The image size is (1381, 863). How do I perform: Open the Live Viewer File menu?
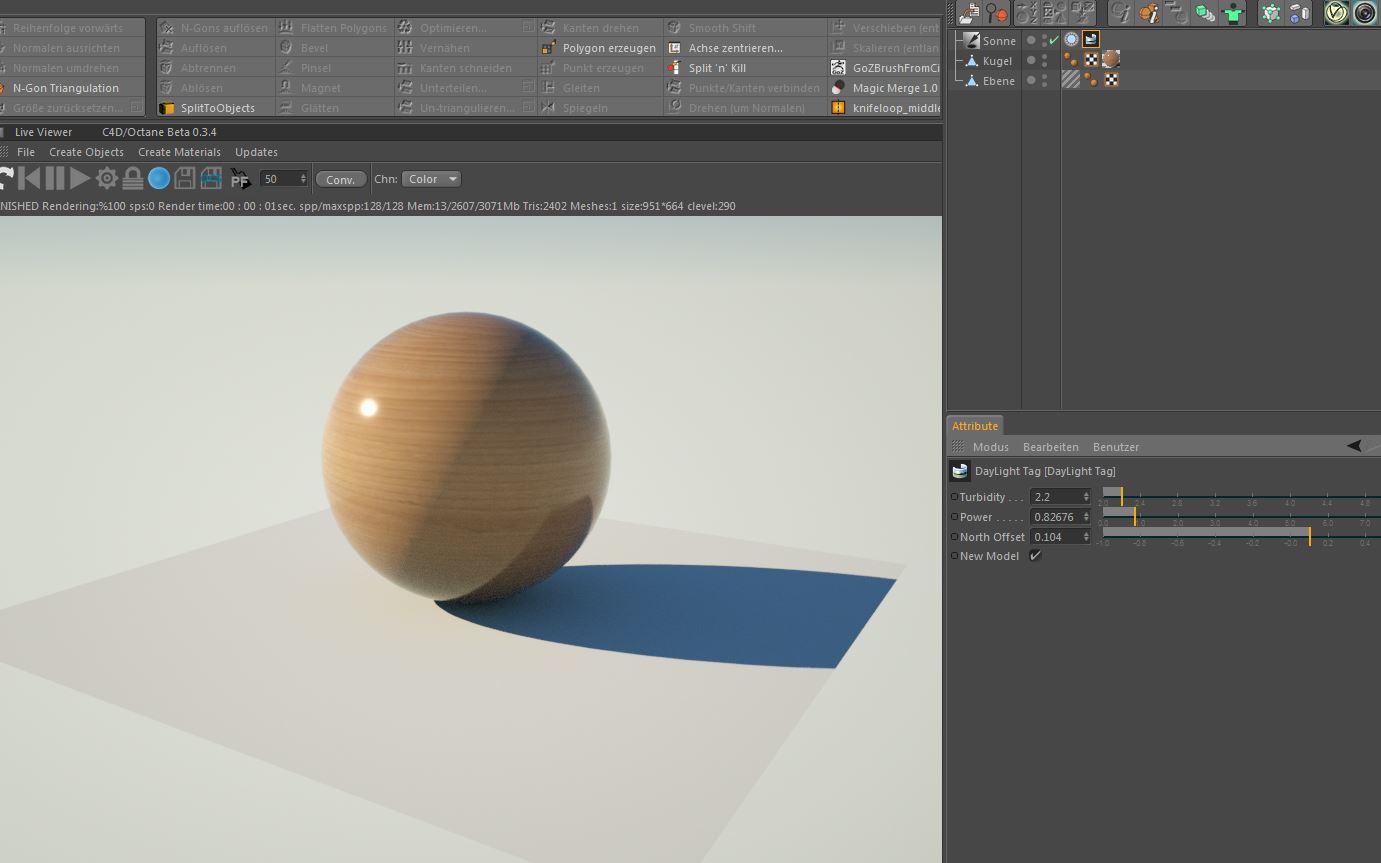26,152
